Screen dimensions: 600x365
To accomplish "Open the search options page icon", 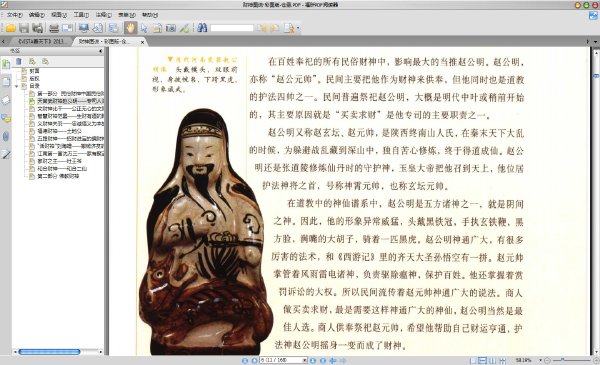I will (289, 28).
